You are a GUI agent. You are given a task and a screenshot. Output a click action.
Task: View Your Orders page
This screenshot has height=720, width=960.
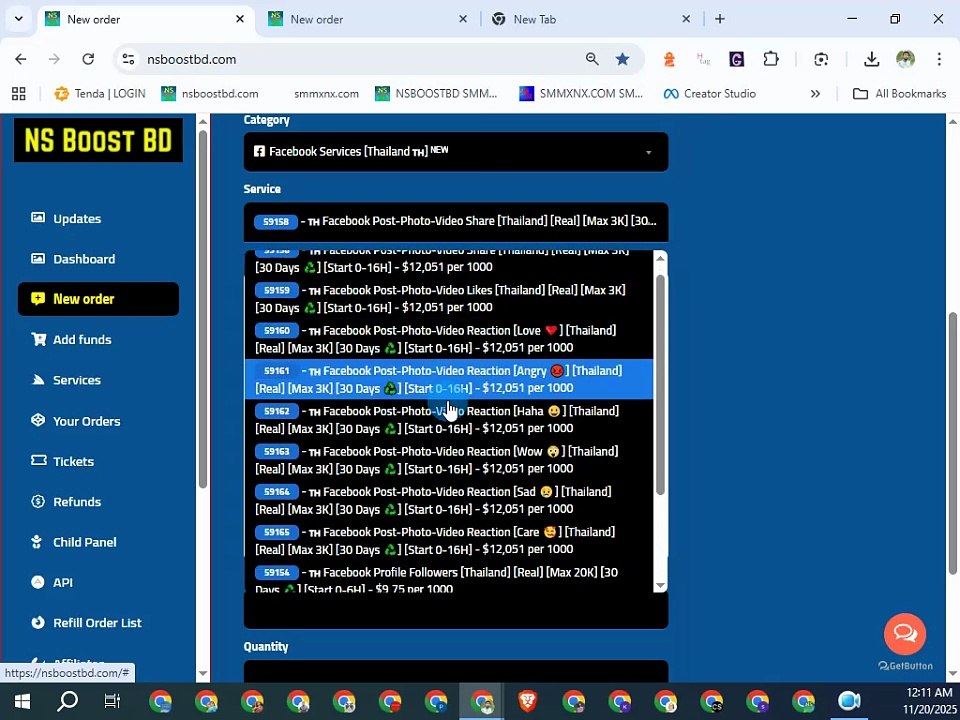75,421
